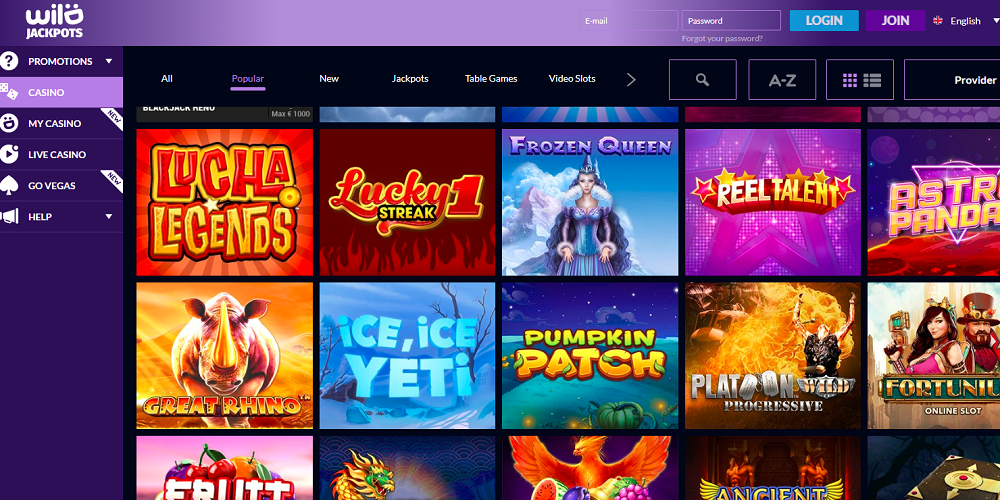Select the Table Games category tab
1000x500 pixels.
point(491,79)
